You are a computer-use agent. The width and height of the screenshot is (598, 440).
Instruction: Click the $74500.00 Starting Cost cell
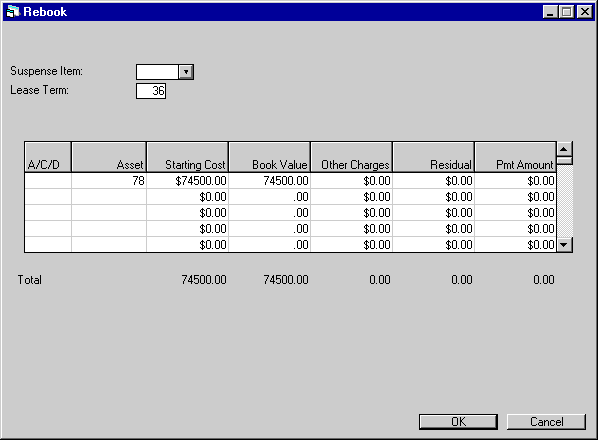point(187,181)
